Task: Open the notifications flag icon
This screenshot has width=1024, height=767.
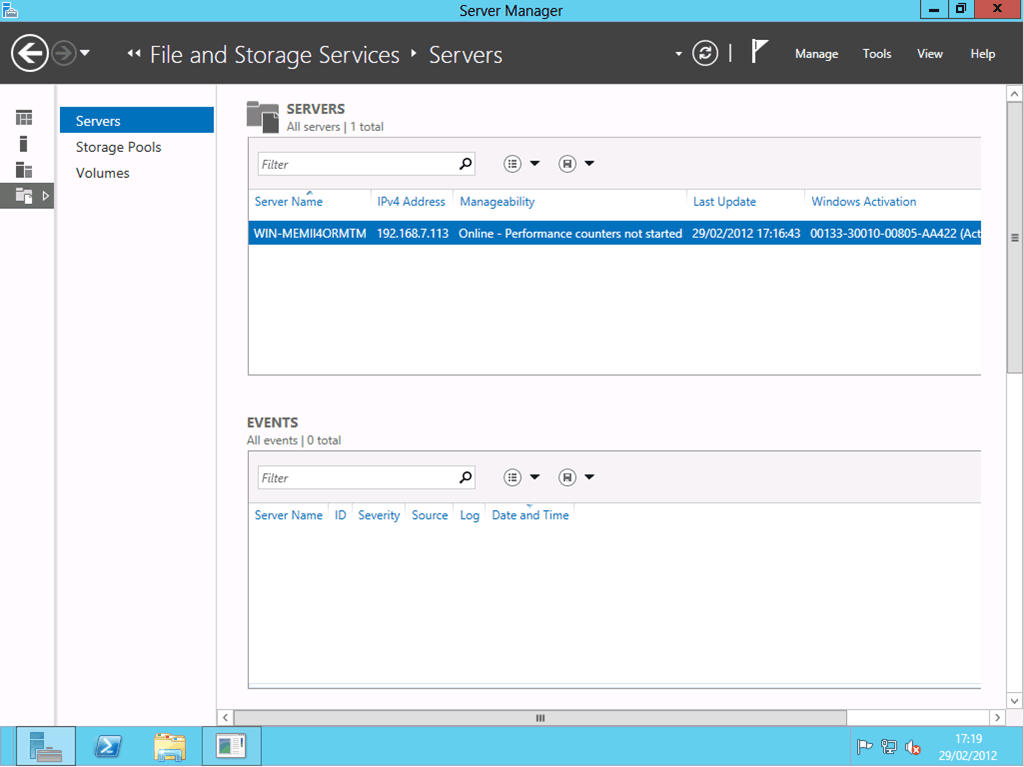Action: (x=759, y=53)
